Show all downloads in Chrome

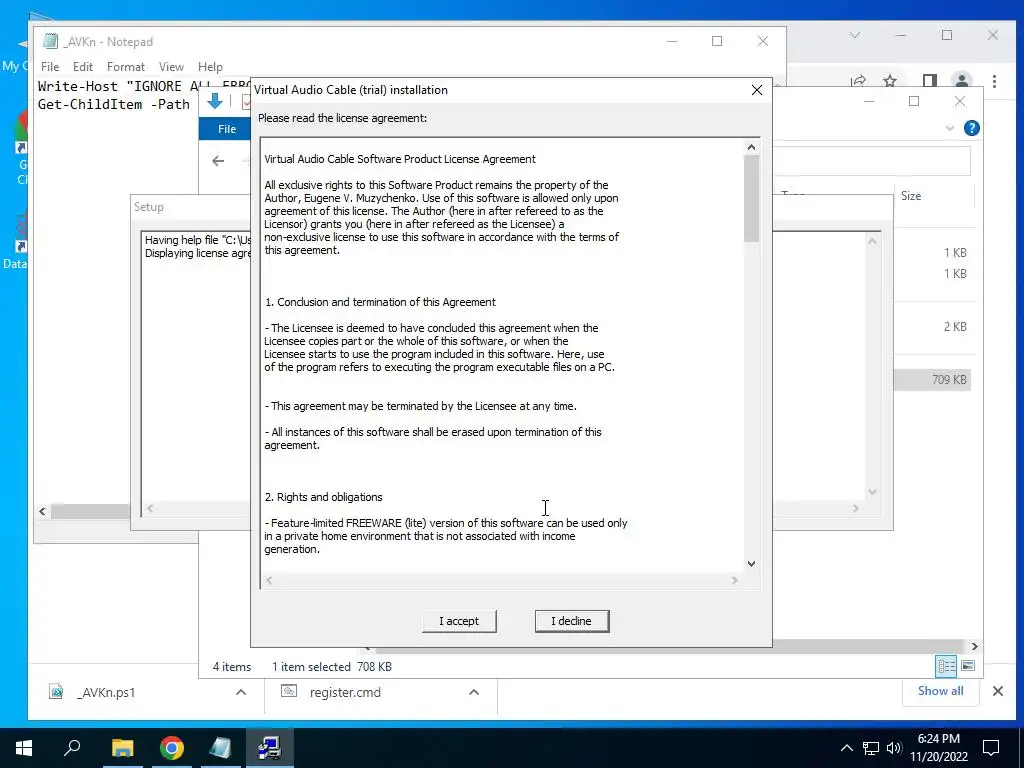tap(940, 691)
